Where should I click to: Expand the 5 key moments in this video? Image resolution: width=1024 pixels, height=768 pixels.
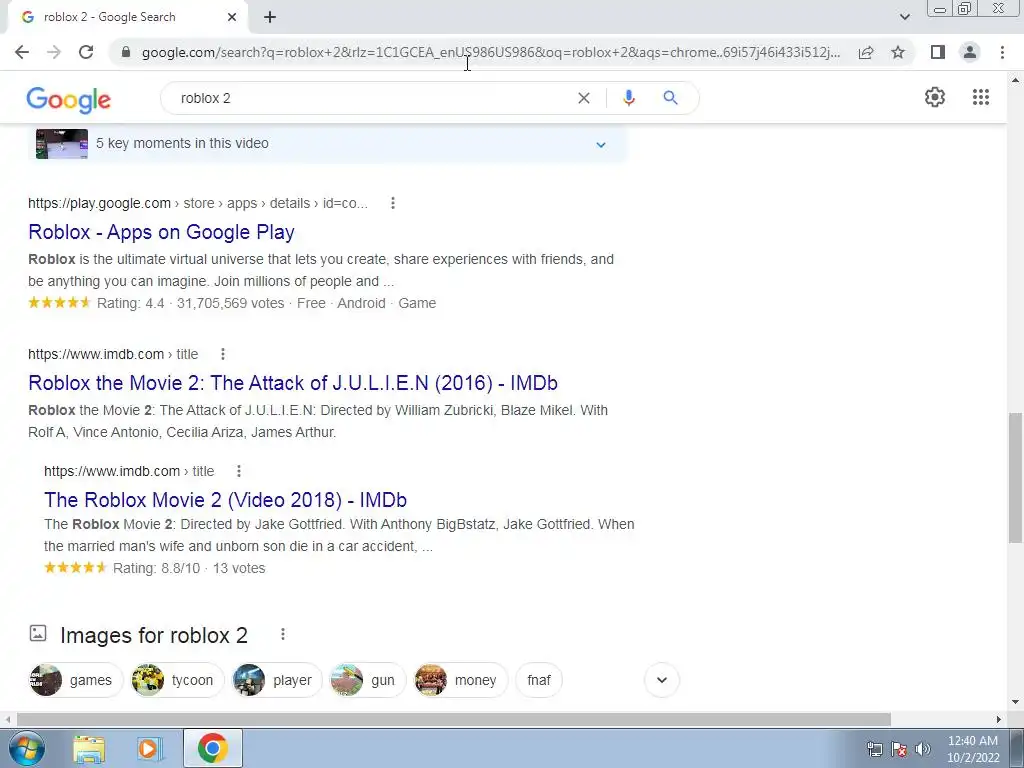601,144
